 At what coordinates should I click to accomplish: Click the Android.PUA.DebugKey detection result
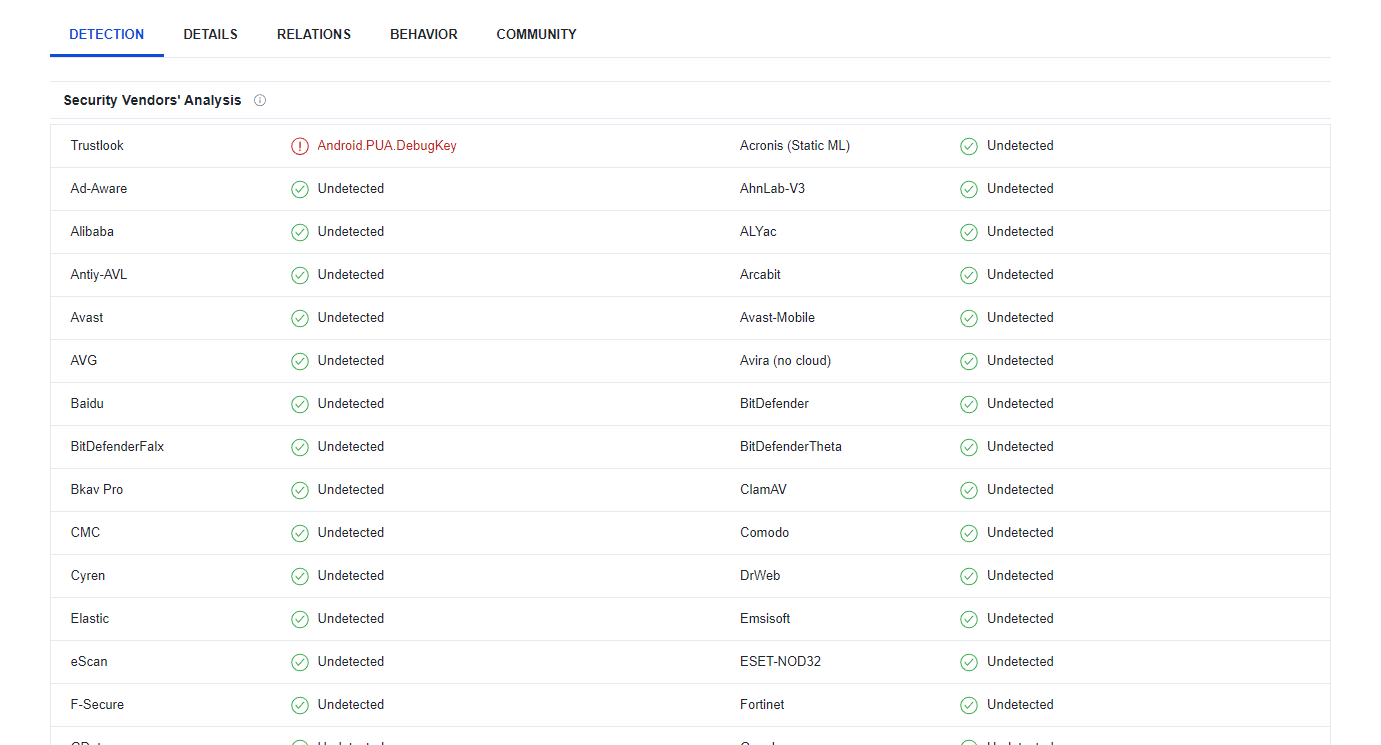[387, 146]
